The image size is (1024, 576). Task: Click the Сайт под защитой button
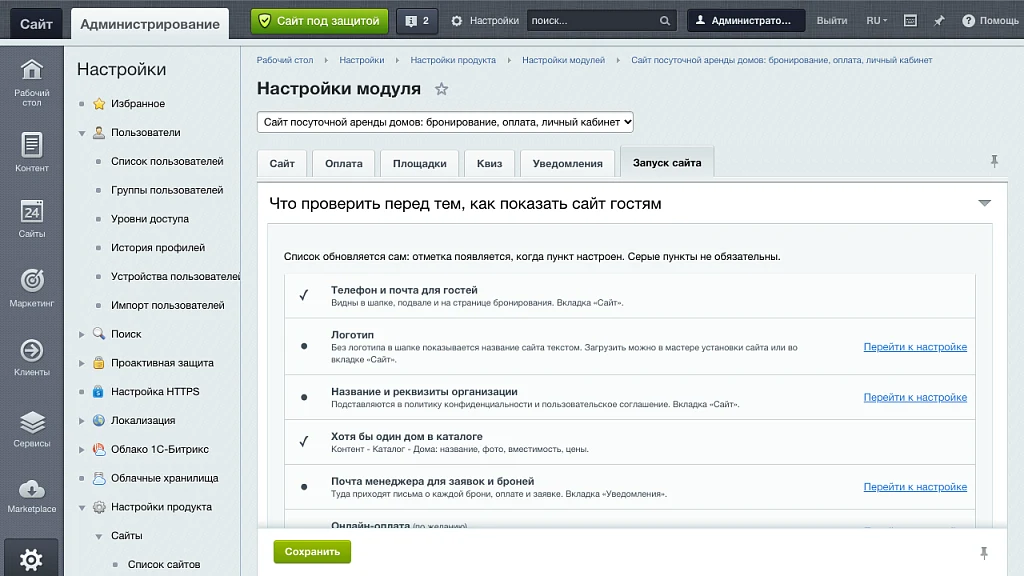[x=319, y=21]
